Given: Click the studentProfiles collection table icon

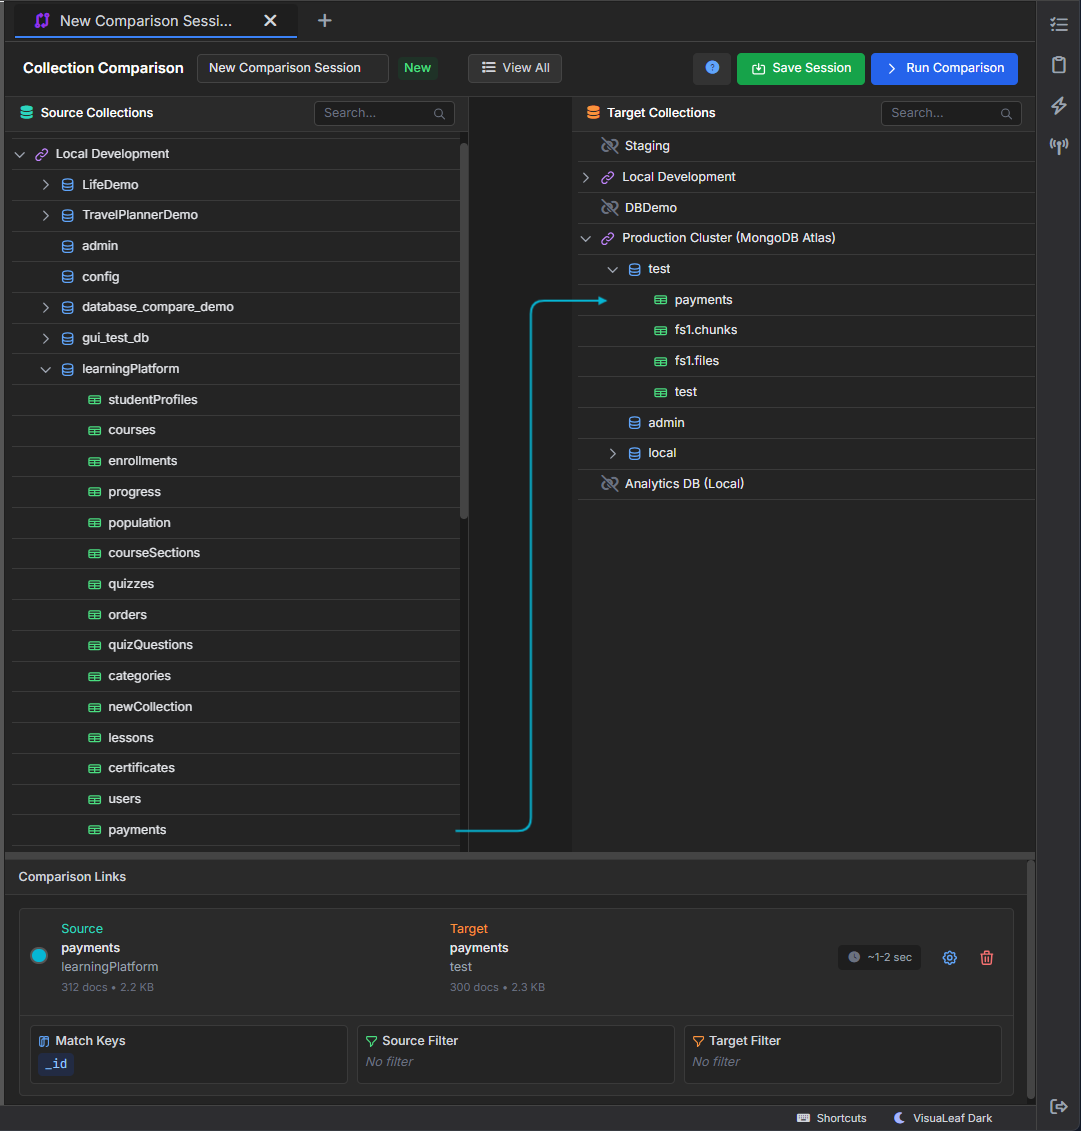Looking at the screenshot, I should pyautogui.click(x=94, y=400).
